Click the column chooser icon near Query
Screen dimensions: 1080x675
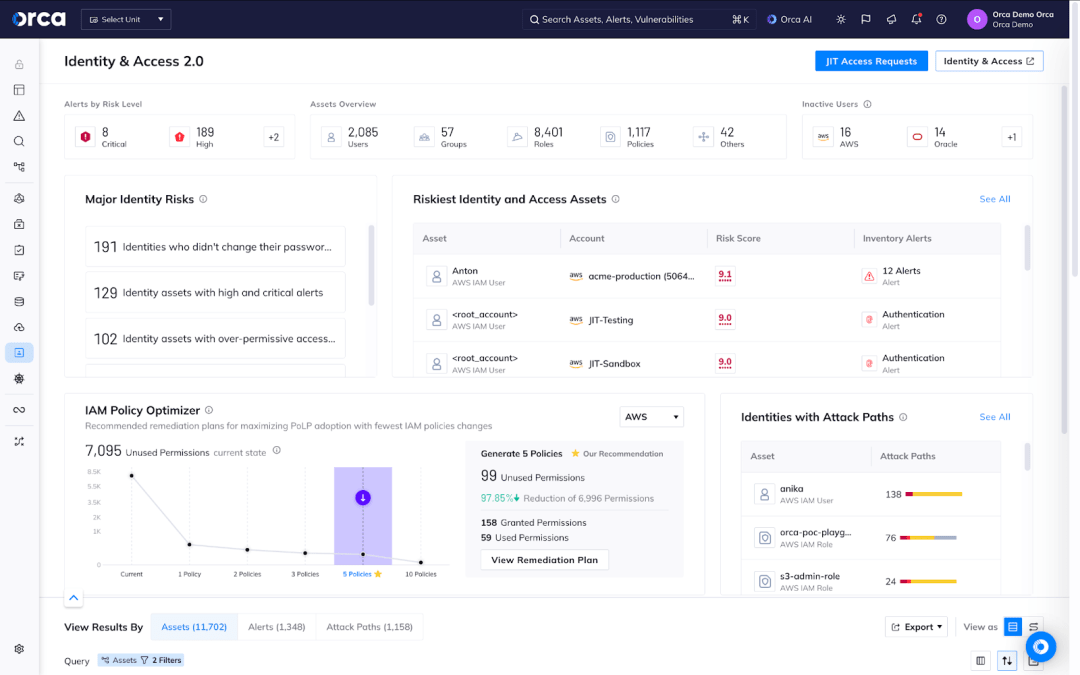coord(980,661)
